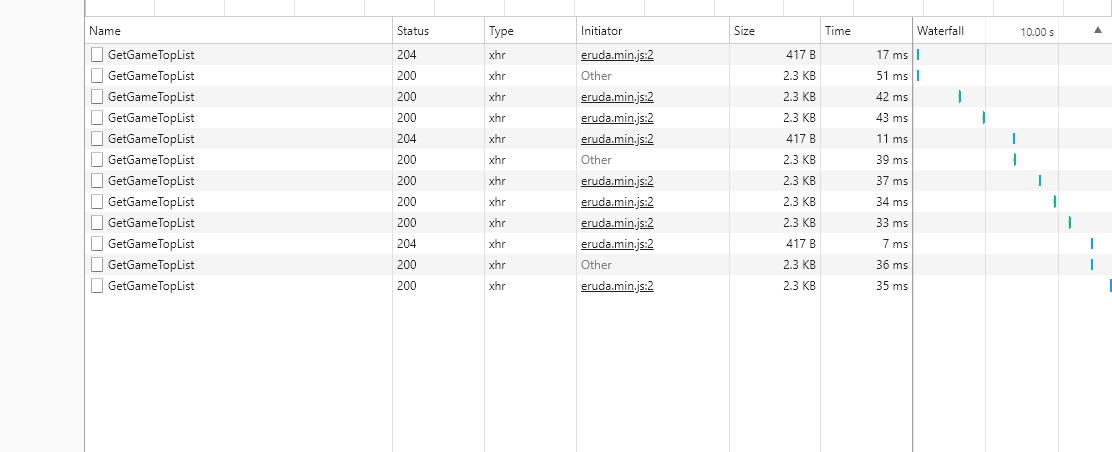Click the file icon of the 35 ms request
The height and width of the screenshot is (452, 1112).
[x=97, y=286]
